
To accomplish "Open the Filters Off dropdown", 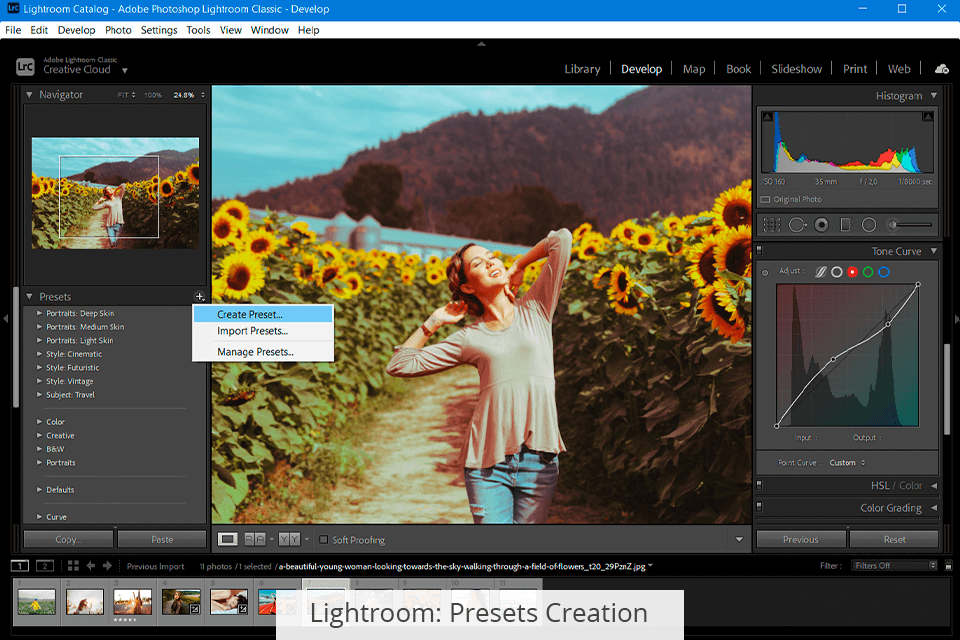I will pos(894,566).
